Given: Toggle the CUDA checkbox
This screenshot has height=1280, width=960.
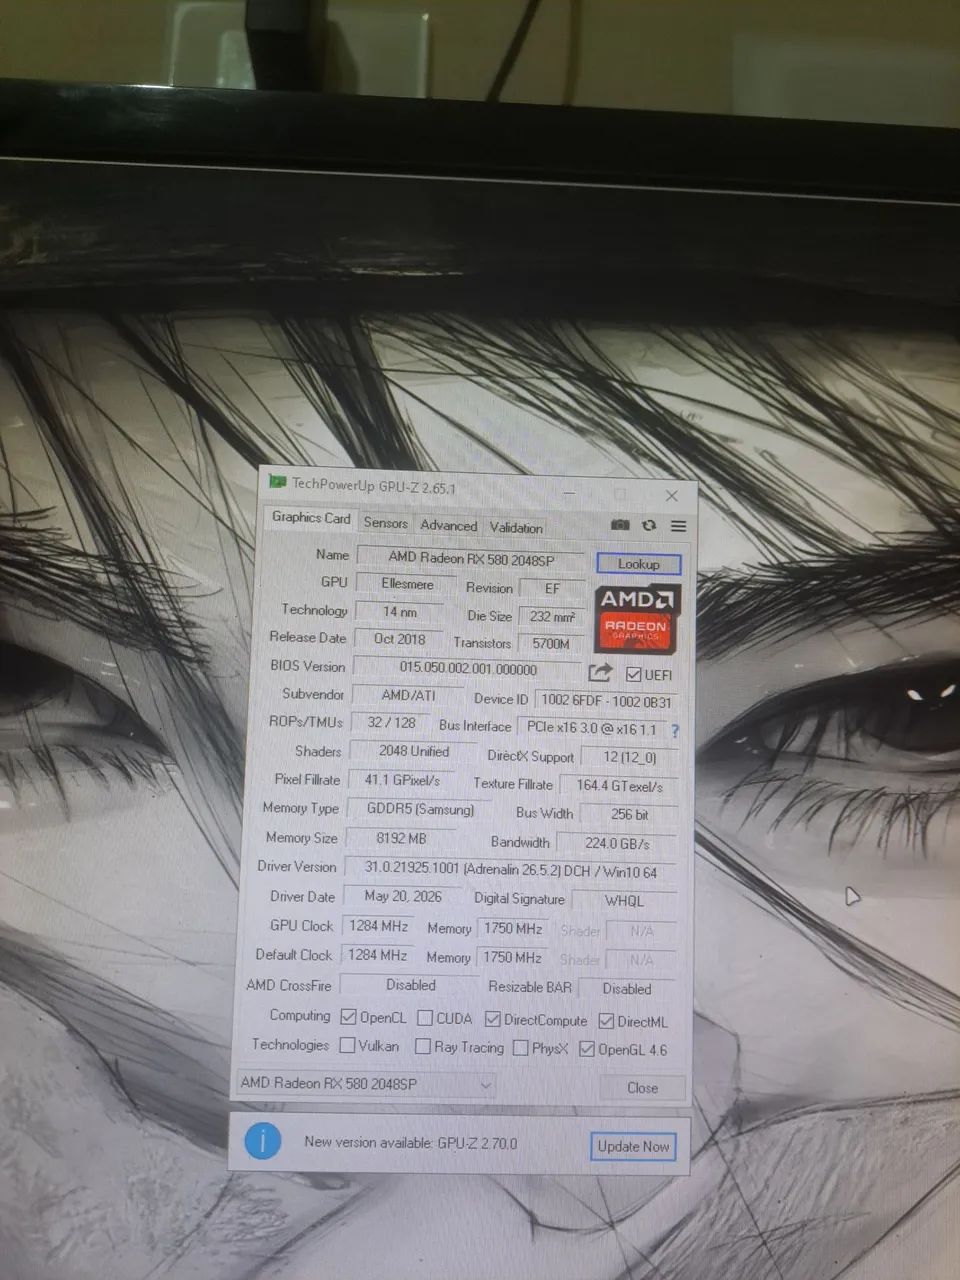Looking at the screenshot, I should tap(425, 1018).
